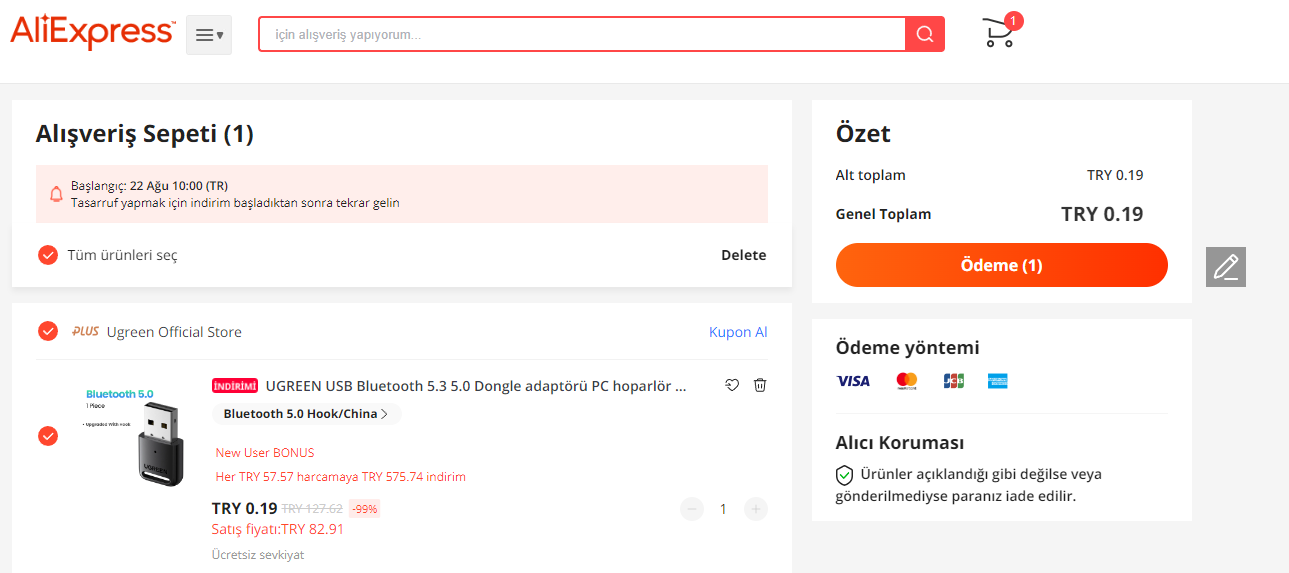Click the 'Ödeme (1)' checkout button

point(1001,265)
